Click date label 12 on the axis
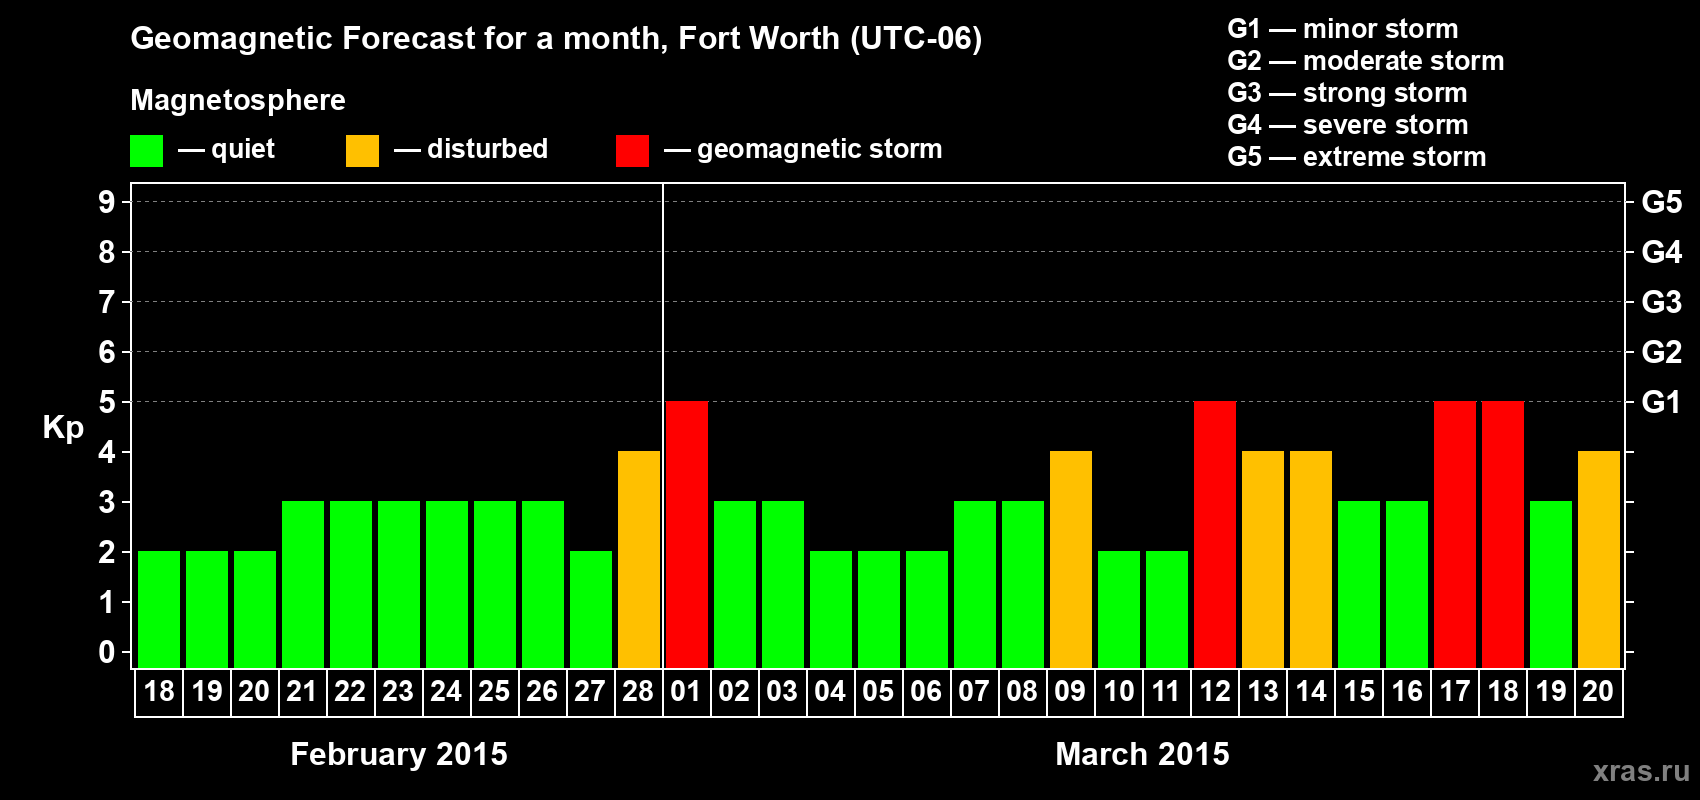1700x800 pixels. click(1215, 692)
